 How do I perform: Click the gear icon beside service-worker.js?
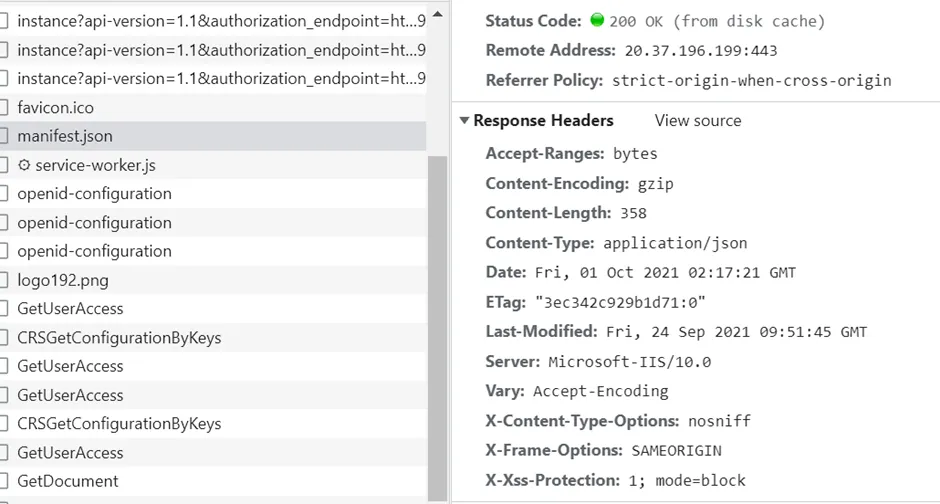coord(24,165)
